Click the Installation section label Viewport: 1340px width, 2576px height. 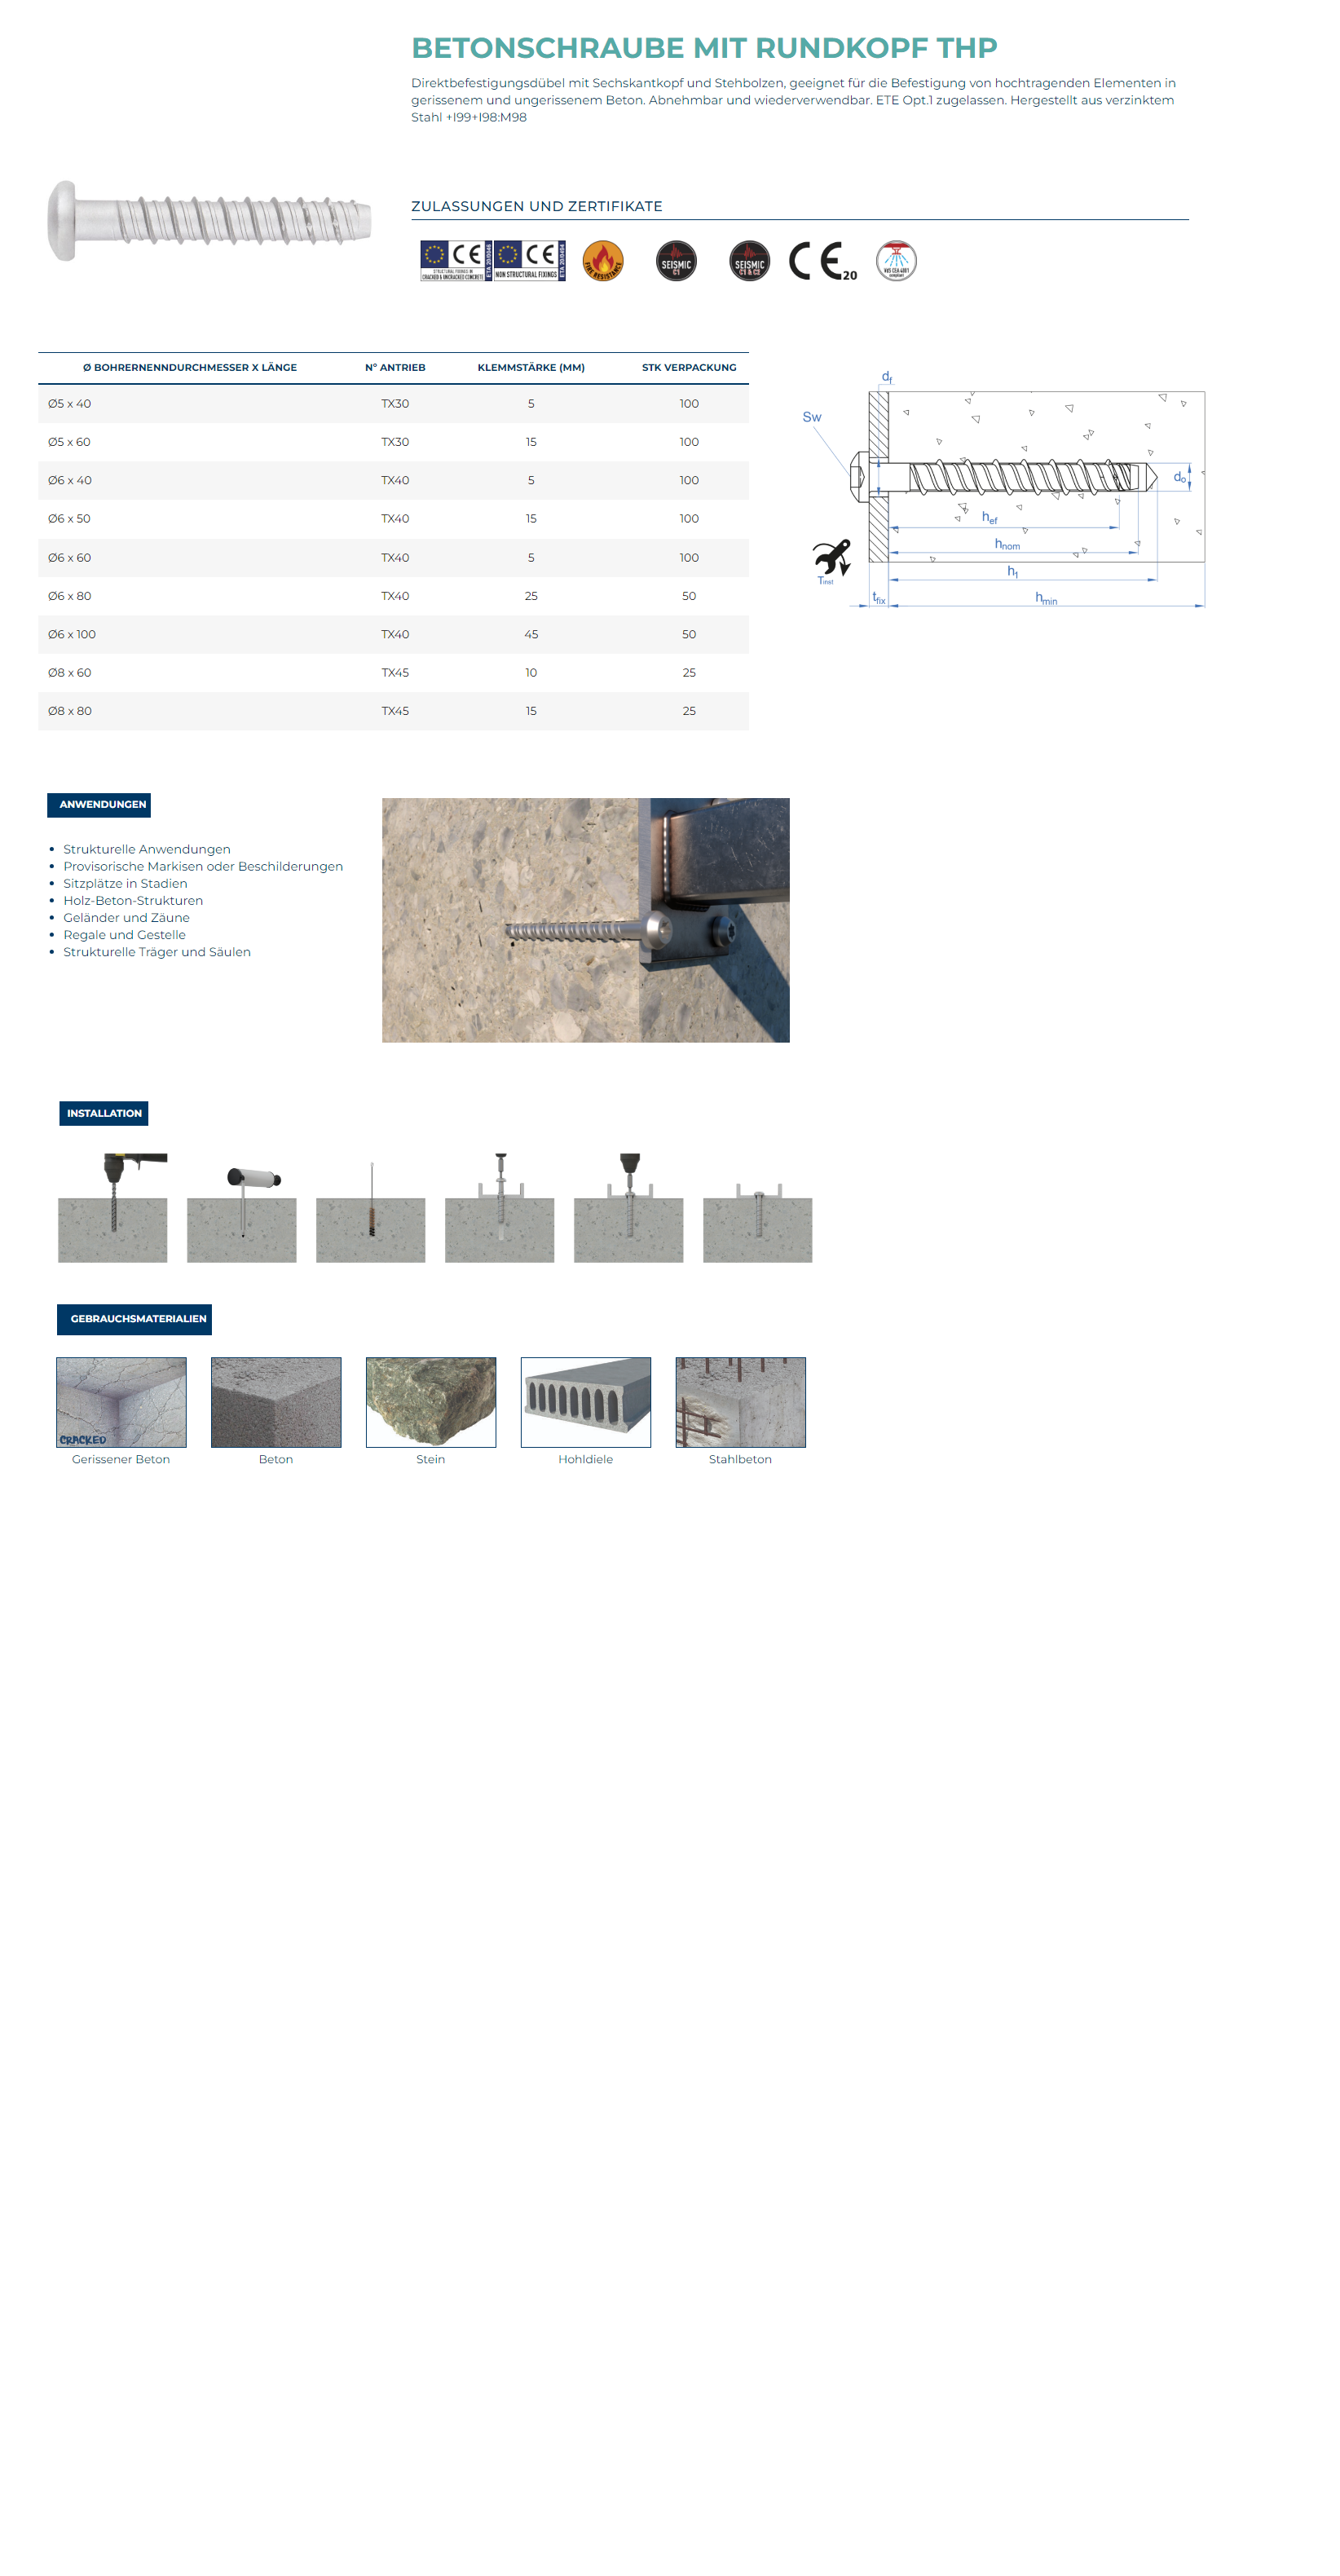[x=104, y=1113]
